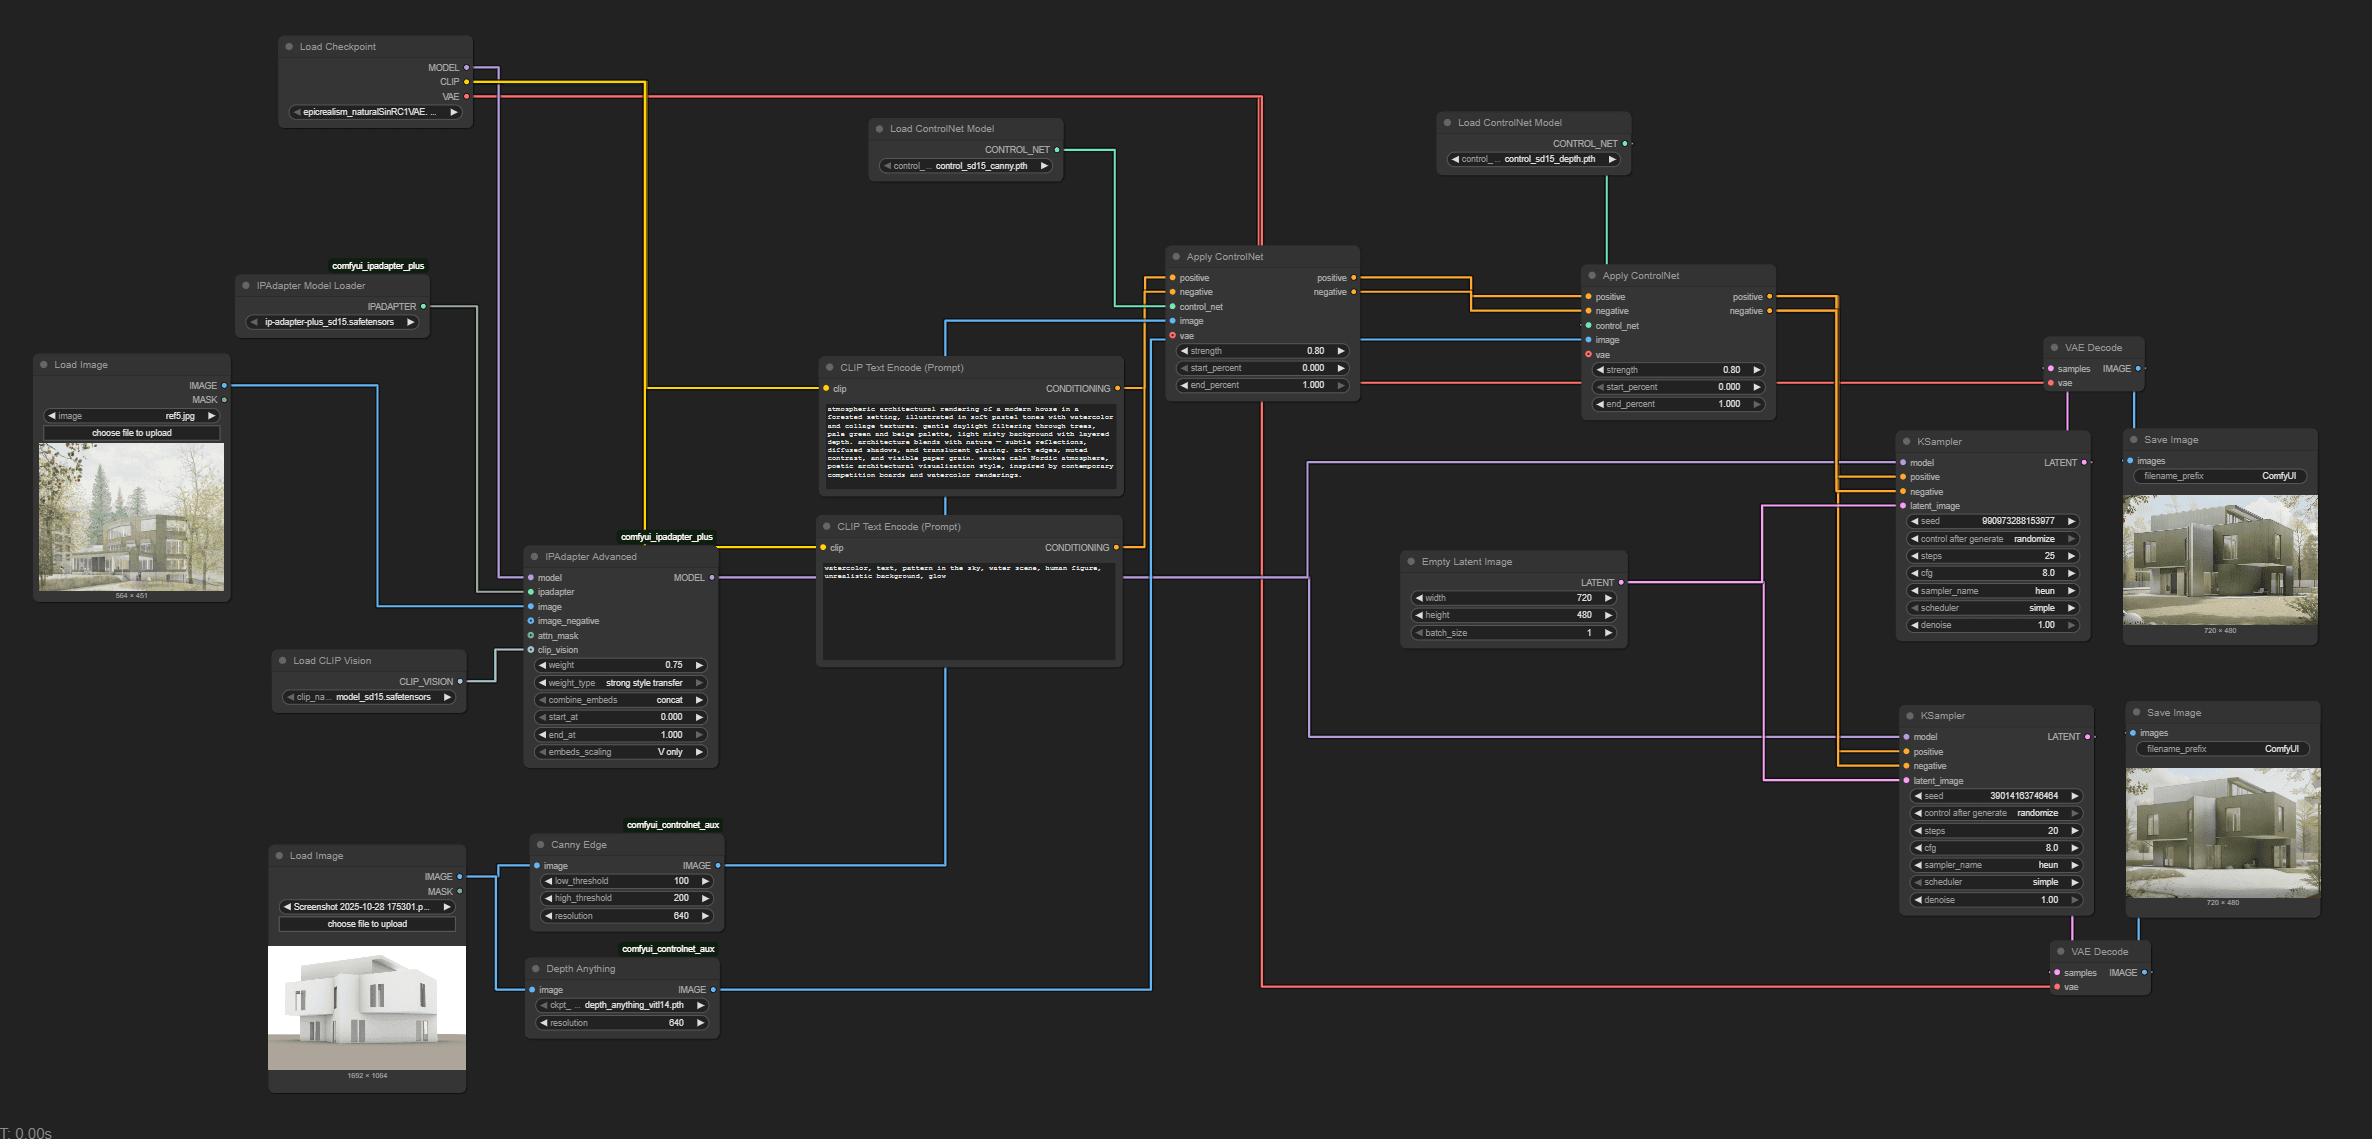Open the control_sd15_canny.pth model selector
Viewport: 2372px width, 1139px height.
coord(965,166)
